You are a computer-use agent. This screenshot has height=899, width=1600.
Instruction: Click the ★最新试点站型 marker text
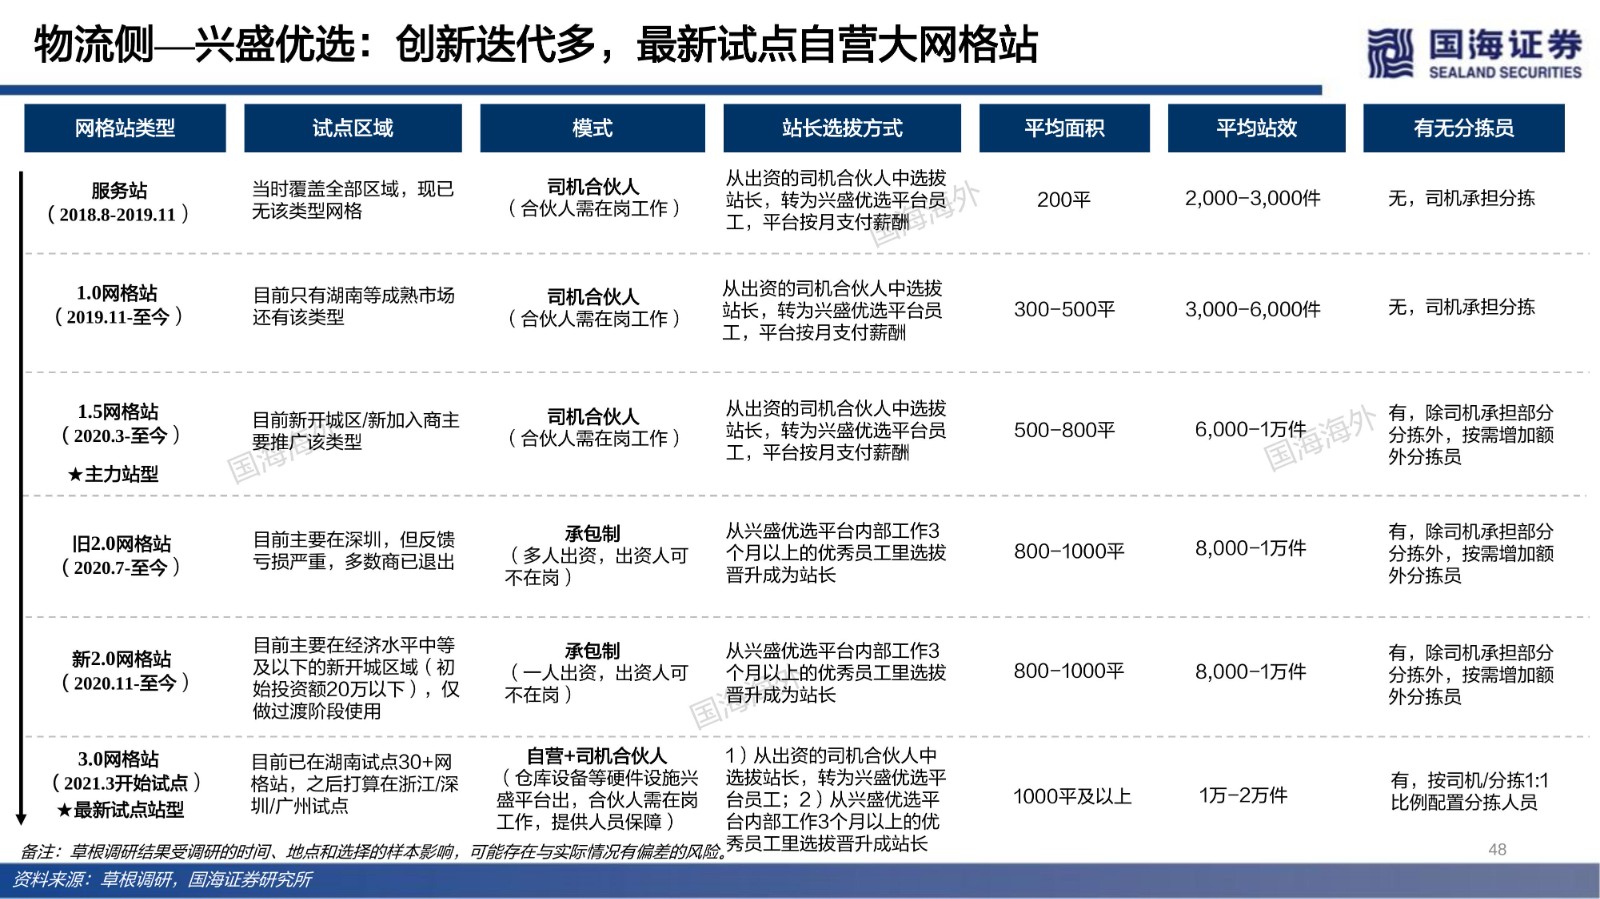(x=121, y=810)
